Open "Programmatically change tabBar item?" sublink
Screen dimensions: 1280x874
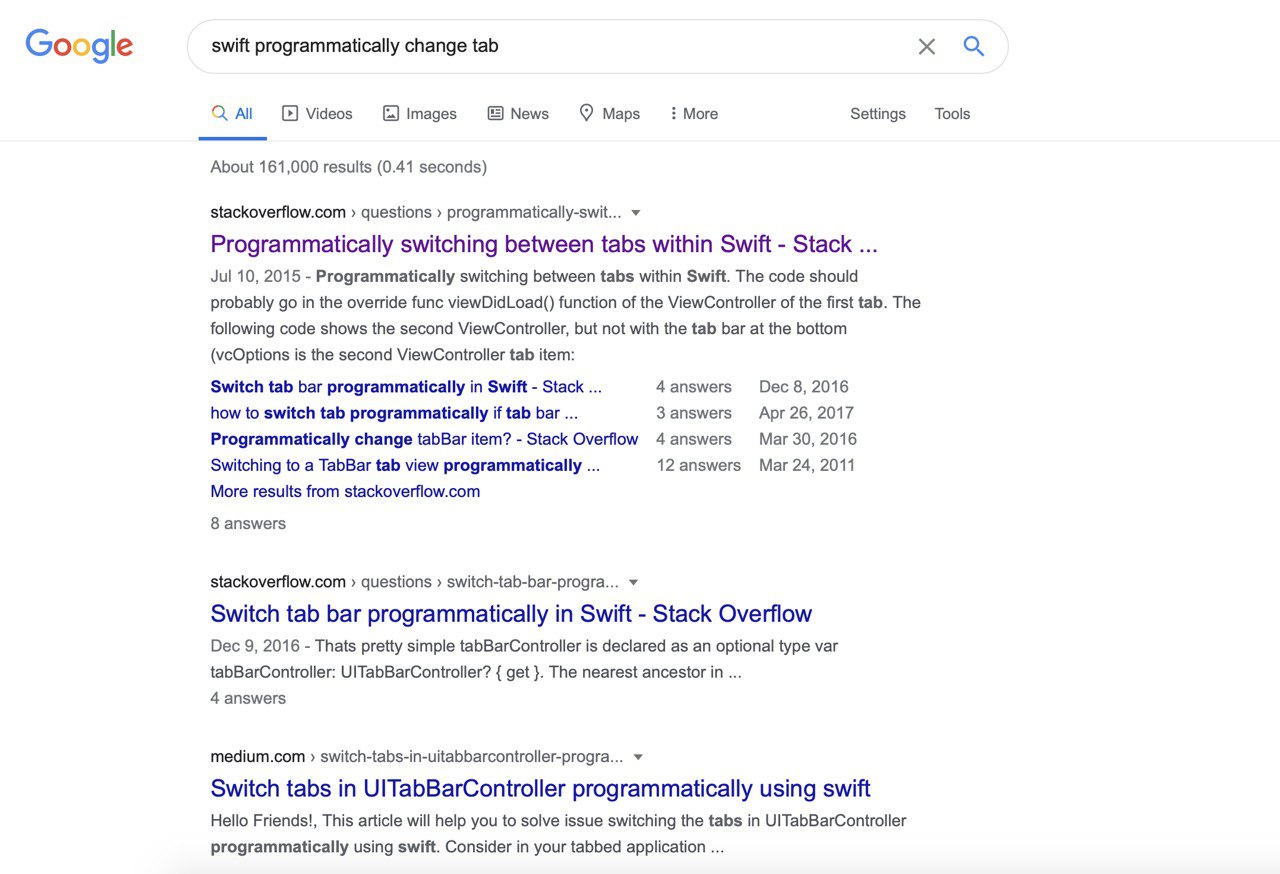(424, 439)
